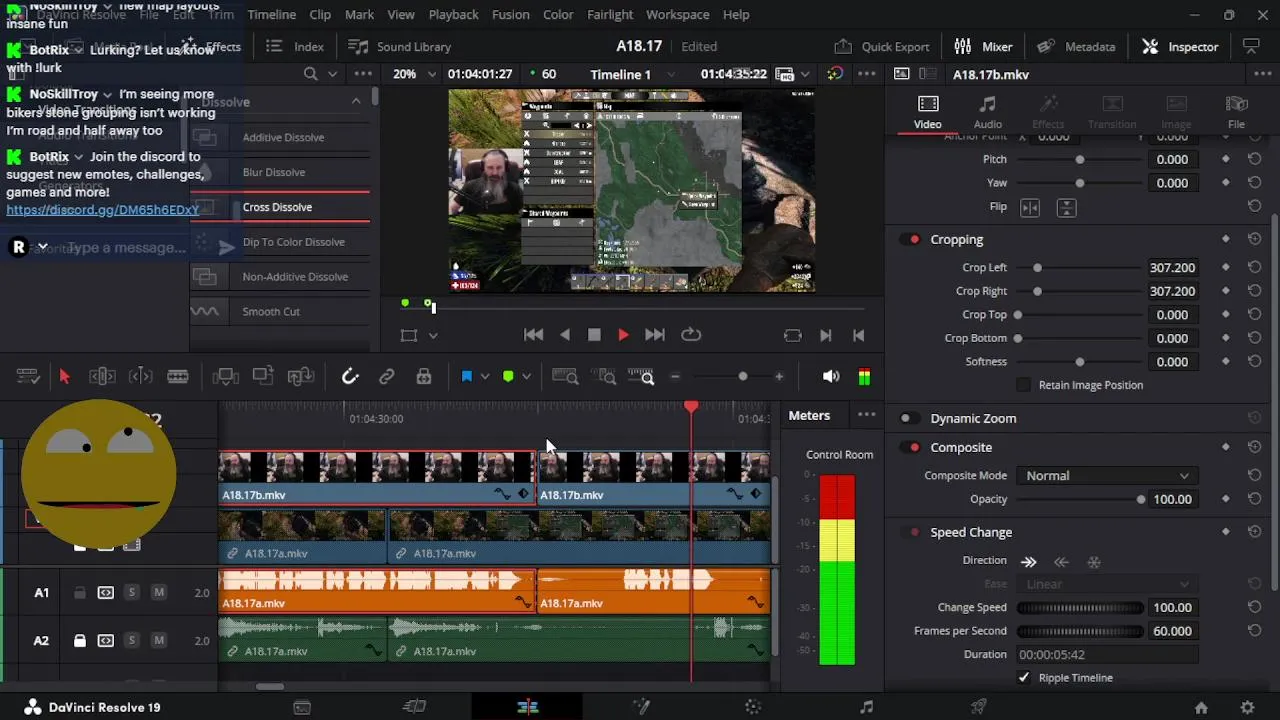Open the Index panel

tap(295, 46)
